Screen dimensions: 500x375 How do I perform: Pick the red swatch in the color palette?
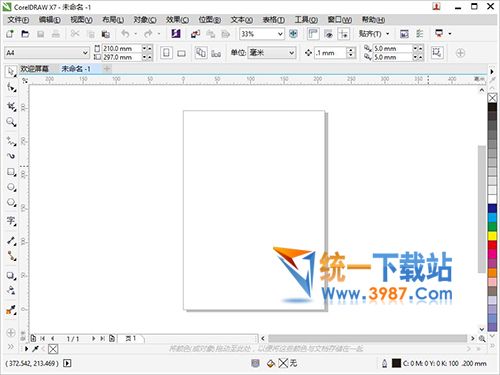[x=492, y=245]
